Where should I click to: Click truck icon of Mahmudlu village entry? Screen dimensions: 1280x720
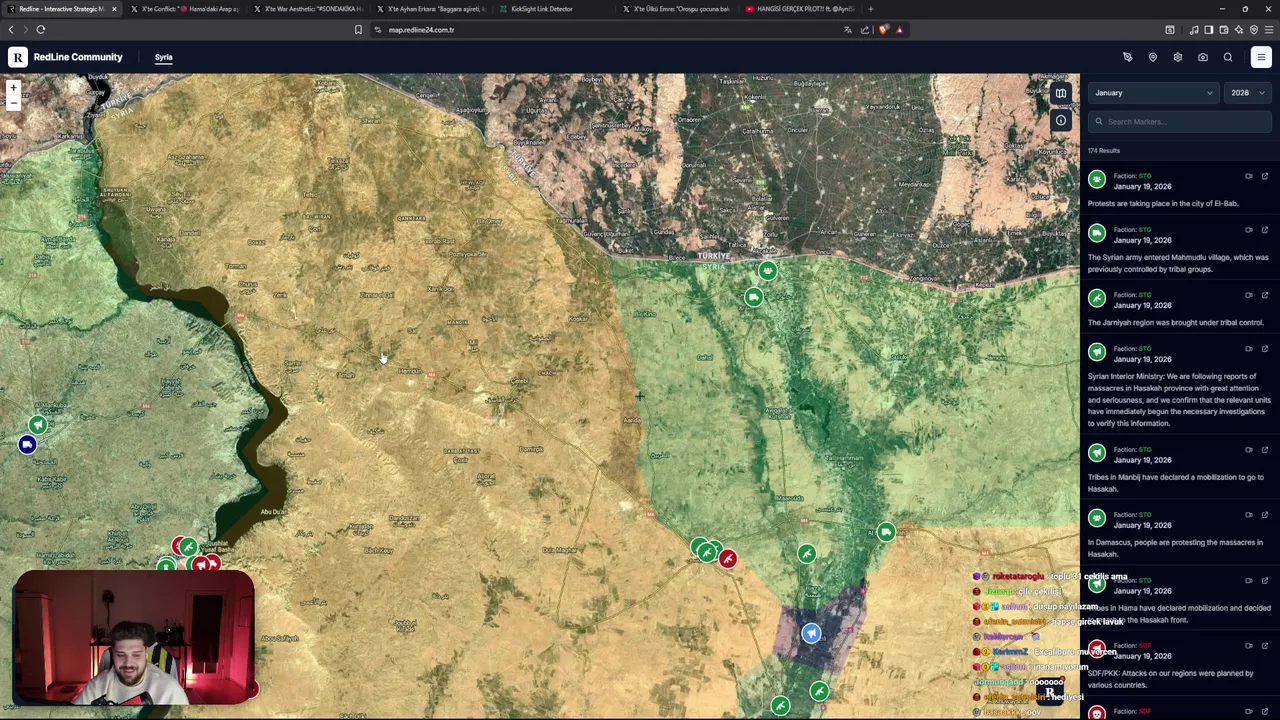pyautogui.click(x=1097, y=234)
